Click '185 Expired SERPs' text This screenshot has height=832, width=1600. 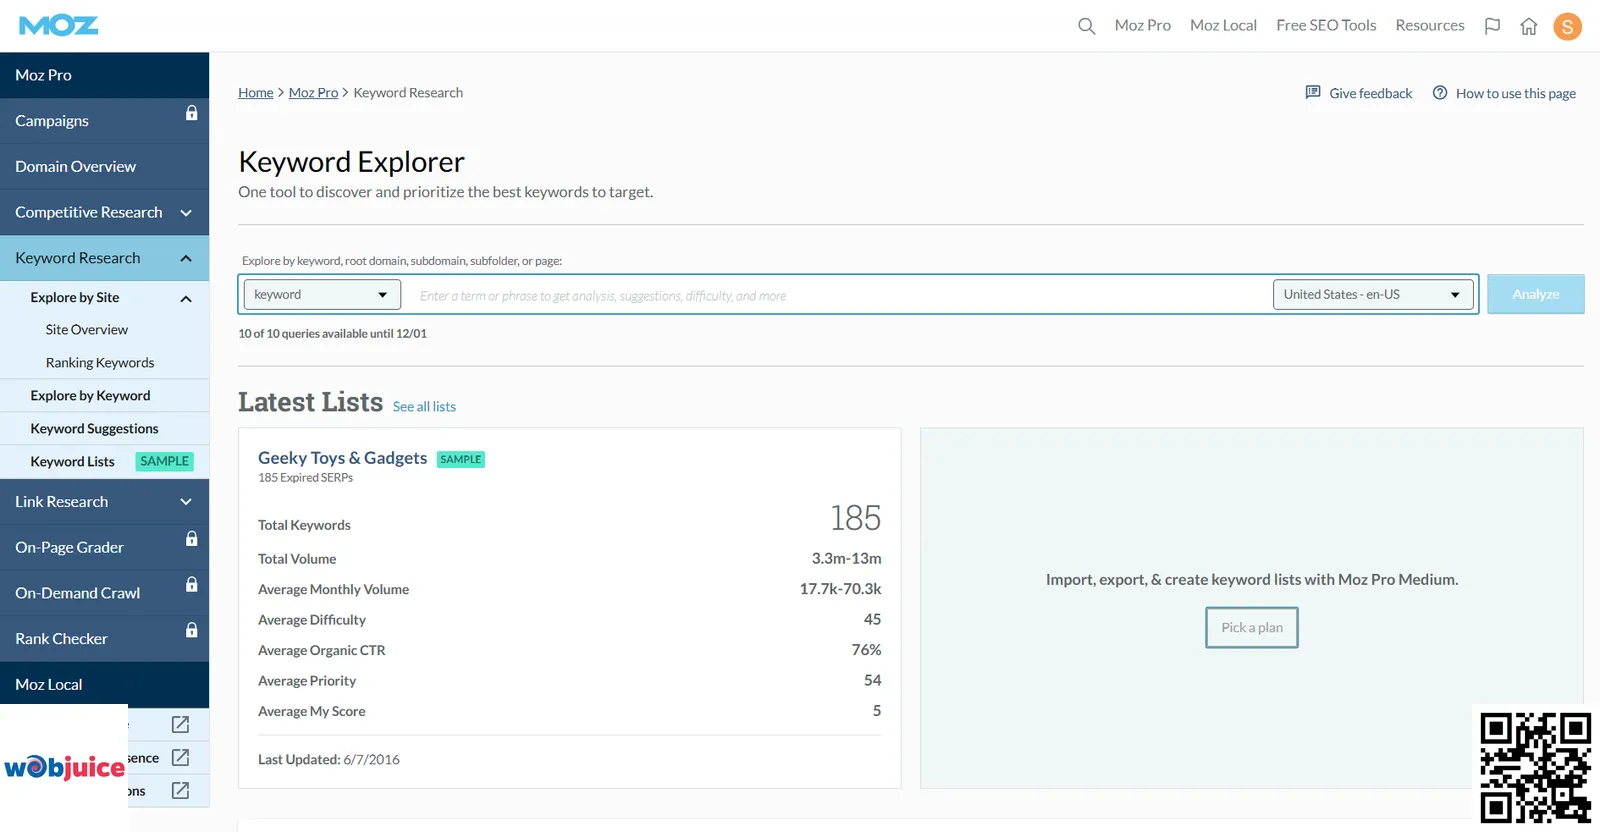coord(305,478)
